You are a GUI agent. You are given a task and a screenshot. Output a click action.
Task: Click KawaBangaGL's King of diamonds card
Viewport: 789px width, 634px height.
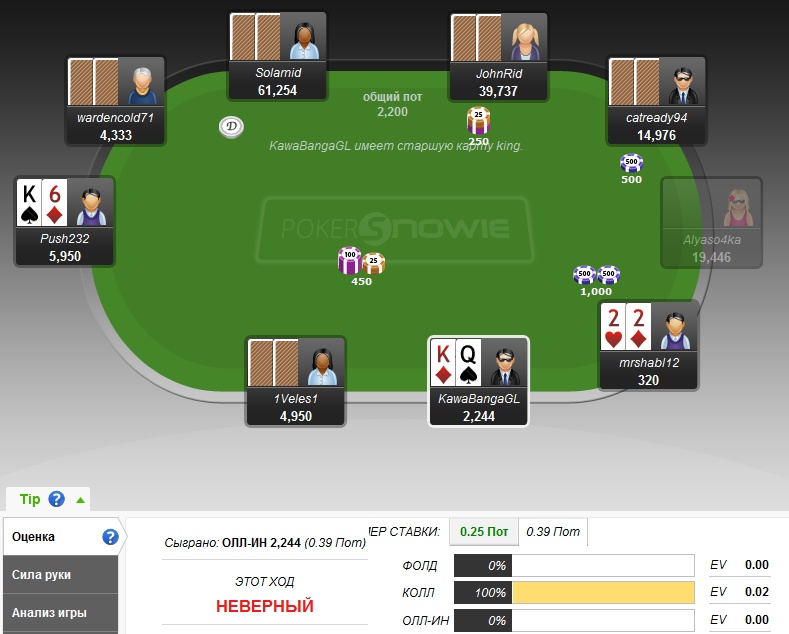coord(443,363)
